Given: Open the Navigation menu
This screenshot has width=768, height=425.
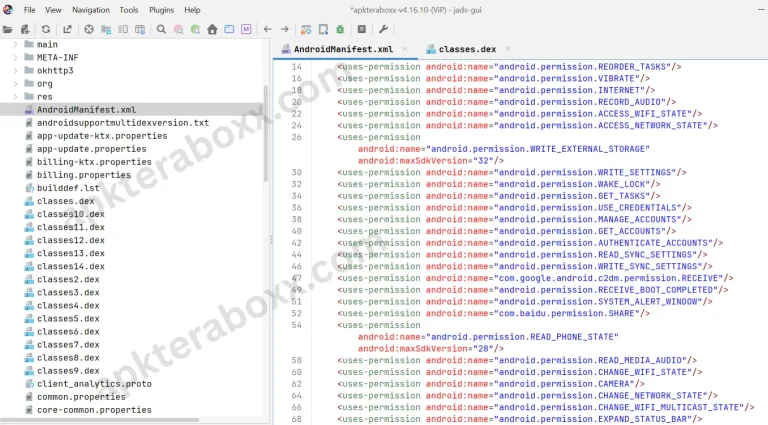Looking at the screenshot, I should pyautogui.click(x=91, y=10).
